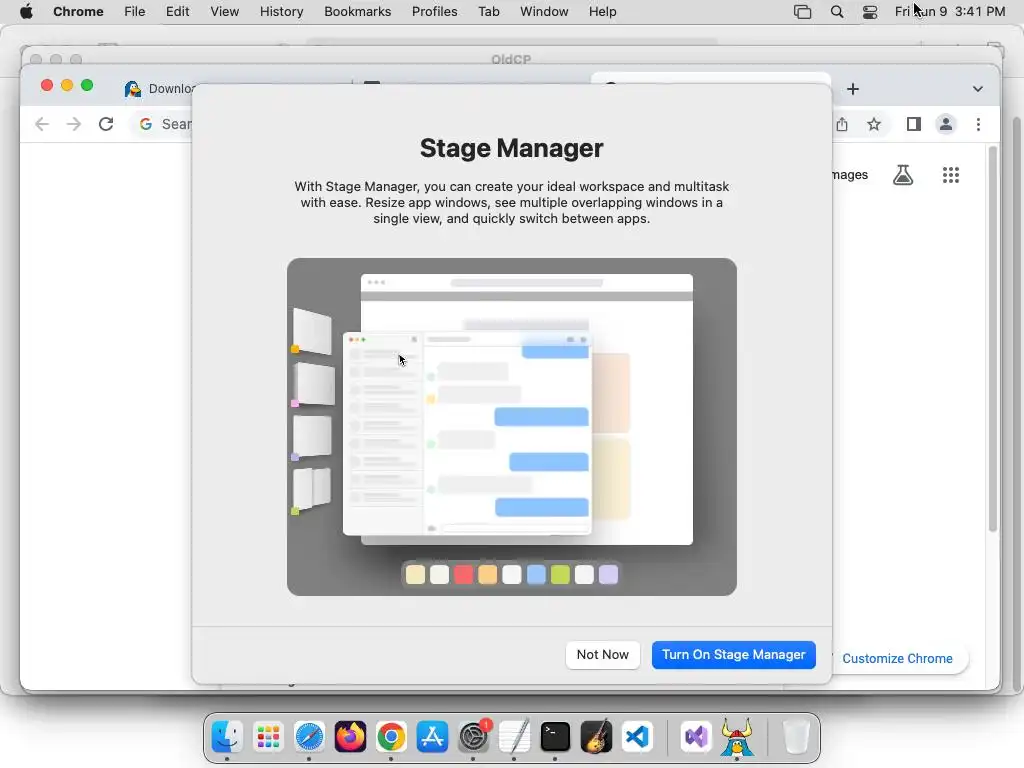This screenshot has height=768, width=1024.
Task: Open Visual Studio from Dock
Action: (x=696, y=737)
